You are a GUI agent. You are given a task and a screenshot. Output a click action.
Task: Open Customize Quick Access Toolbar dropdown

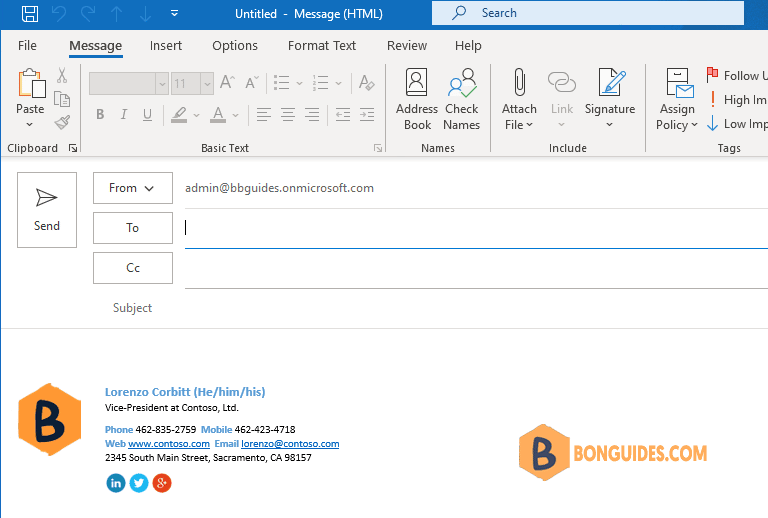tap(174, 13)
